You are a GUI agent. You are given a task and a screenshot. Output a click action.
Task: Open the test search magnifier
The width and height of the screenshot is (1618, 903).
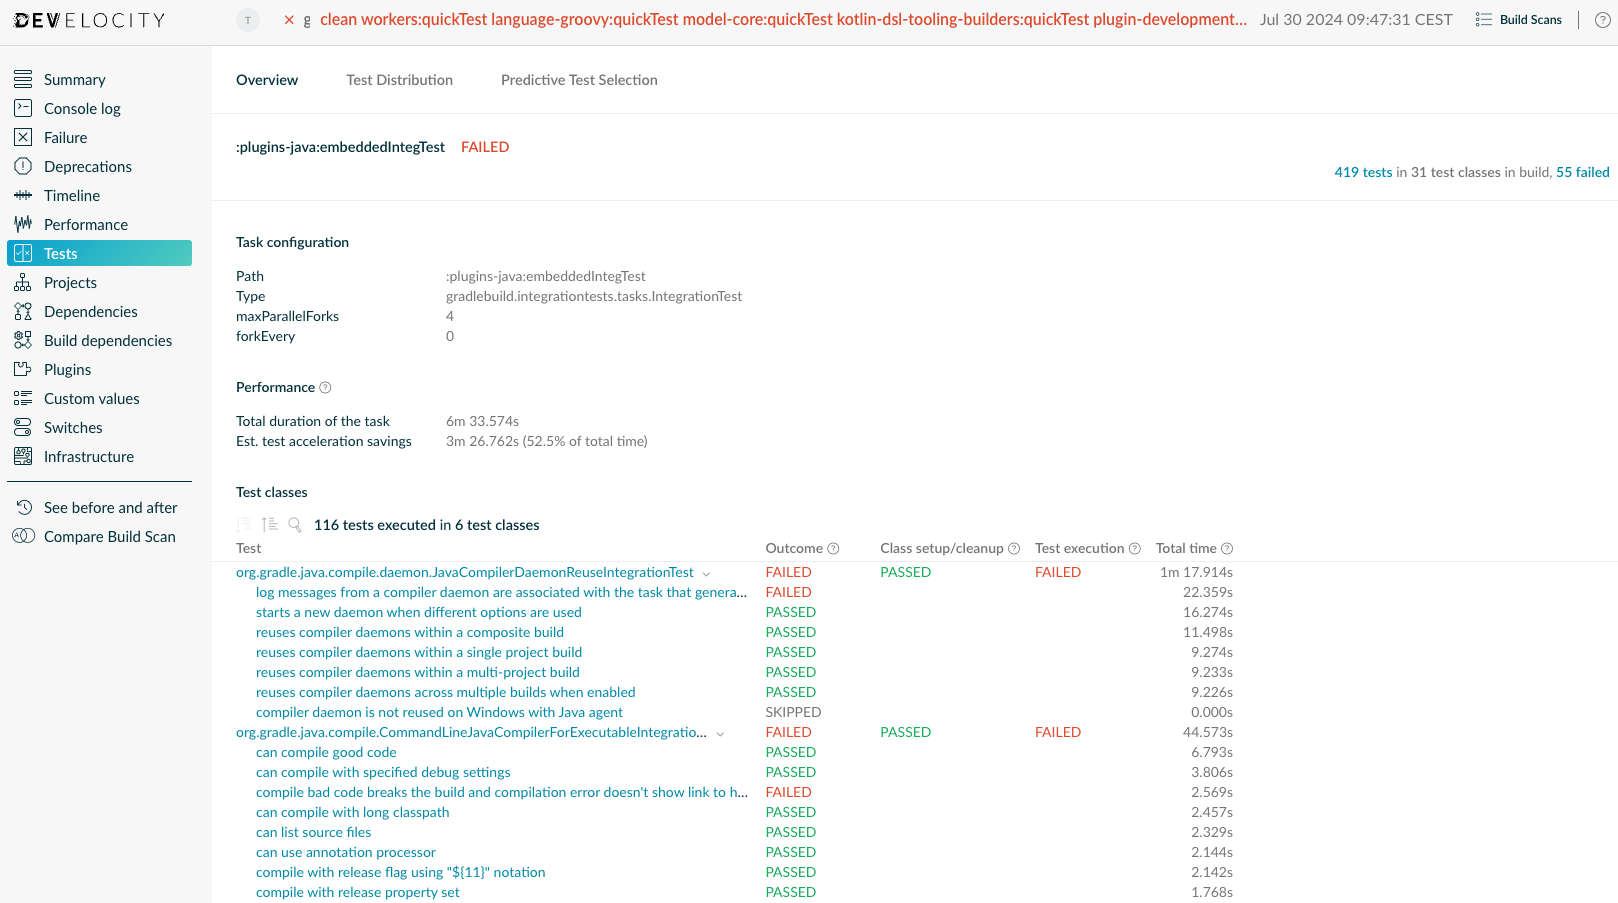click(x=295, y=524)
